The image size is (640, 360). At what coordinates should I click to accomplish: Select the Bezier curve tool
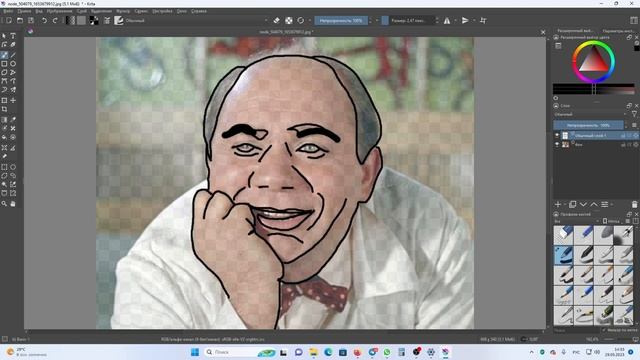click(4, 81)
